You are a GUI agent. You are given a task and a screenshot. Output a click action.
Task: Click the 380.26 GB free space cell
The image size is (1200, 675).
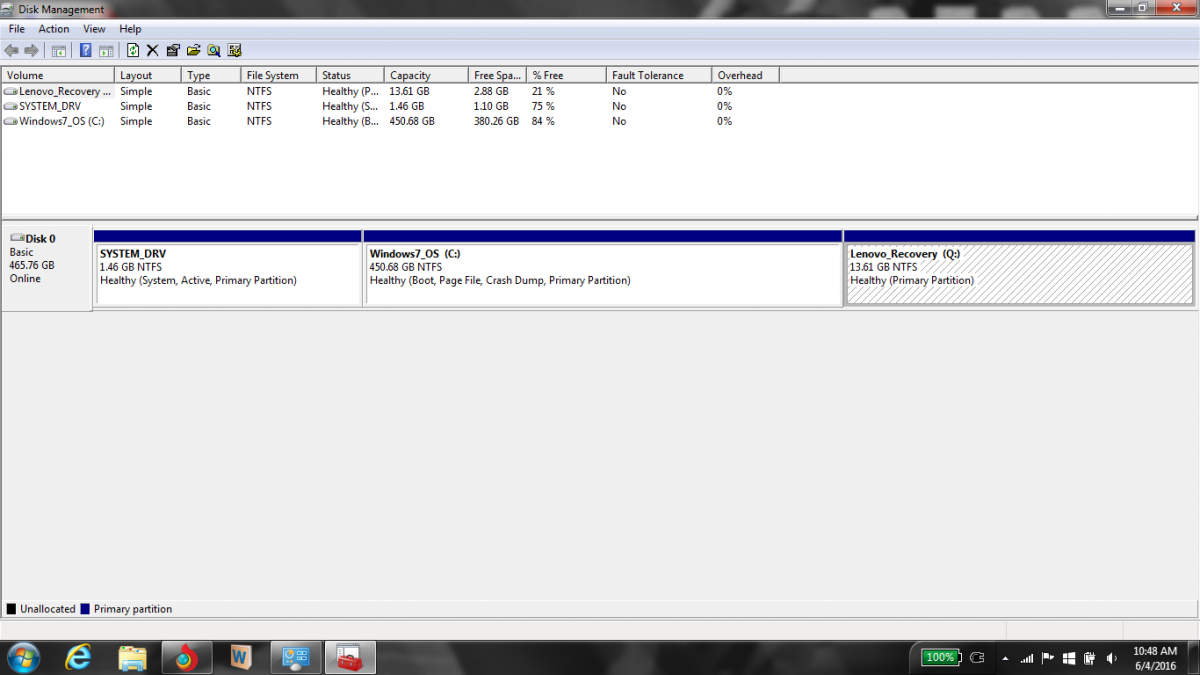(x=496, y=121)
